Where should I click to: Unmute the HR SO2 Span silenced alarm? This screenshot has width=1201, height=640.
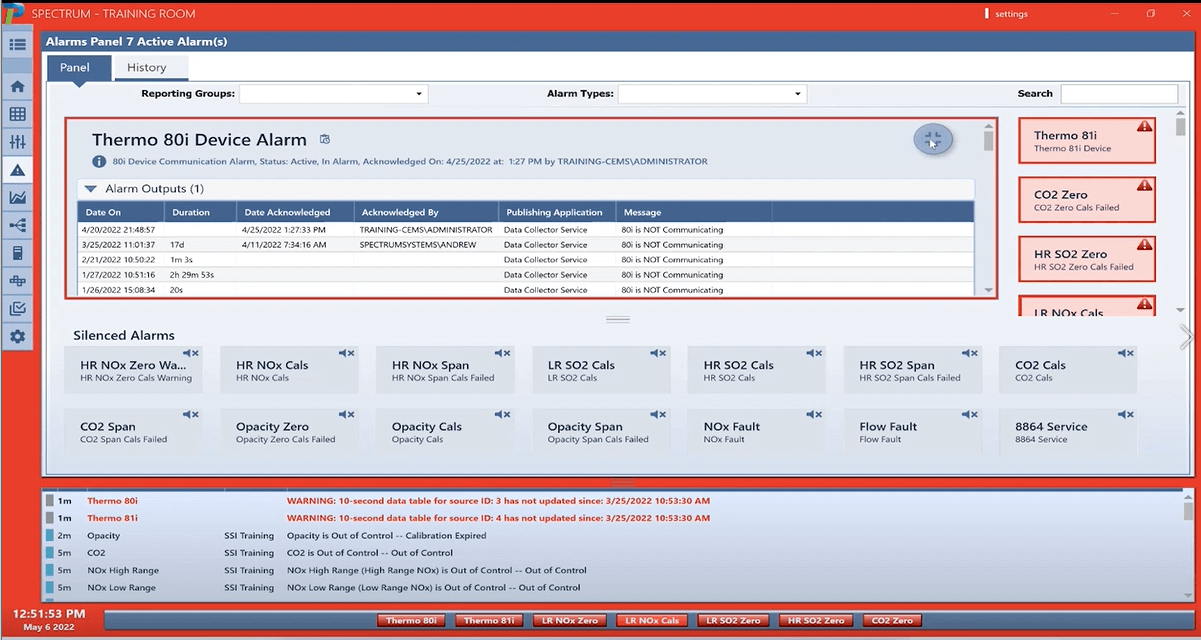click(970, 353)
